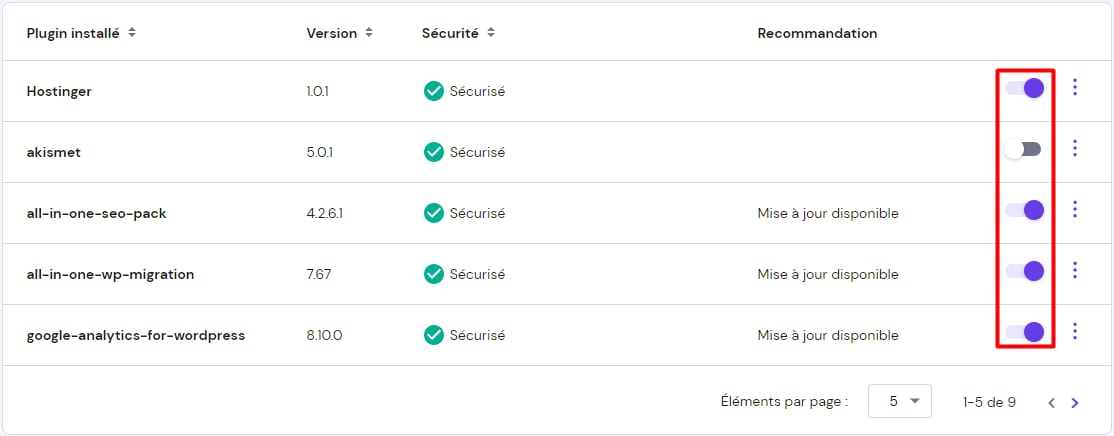Disable the all-in-one-seo-pack plugin toggle

(1025, 210)
